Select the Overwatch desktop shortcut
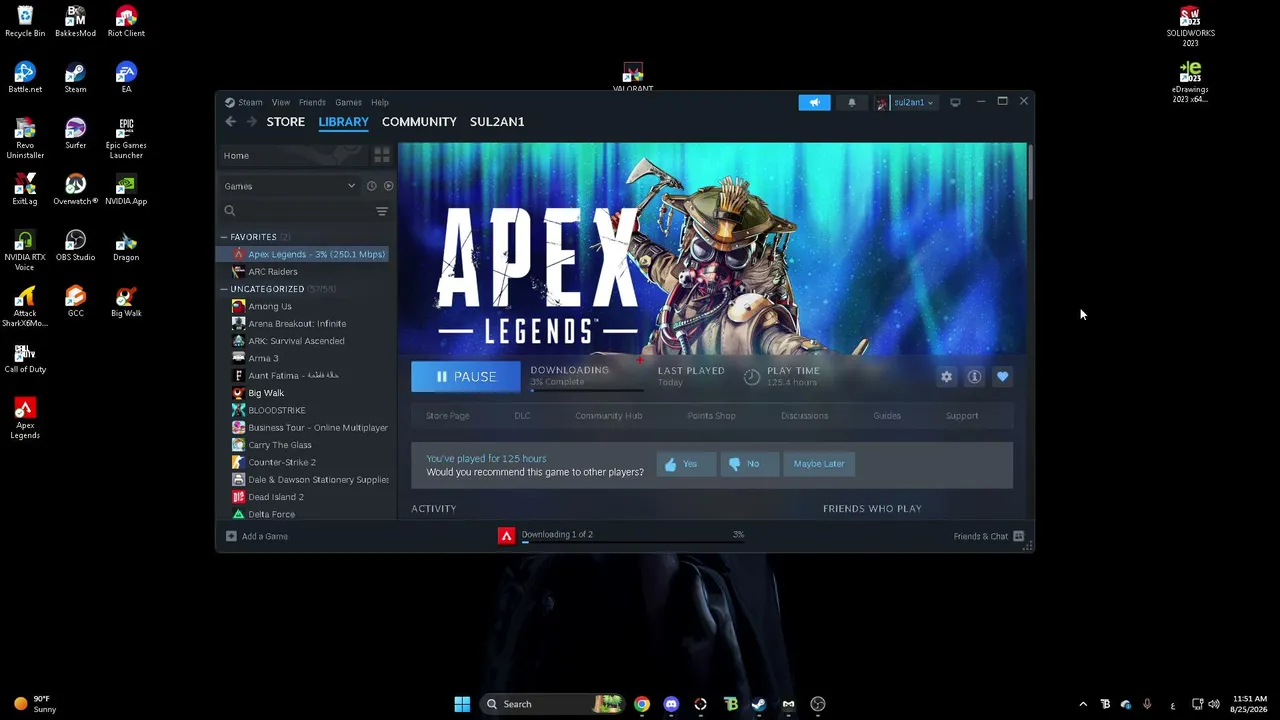1280x720 pixels. click(75, 190)
